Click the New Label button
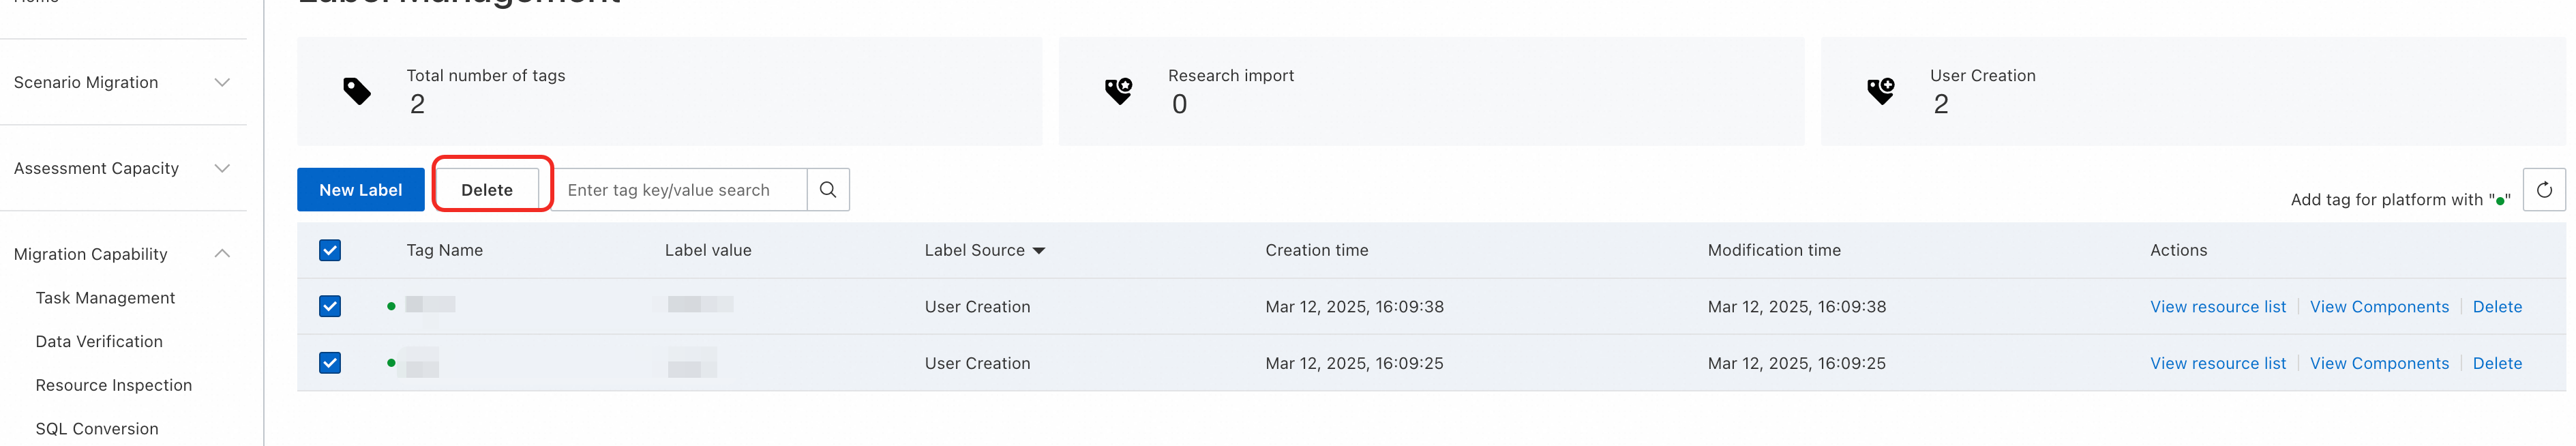 [360, 190]
